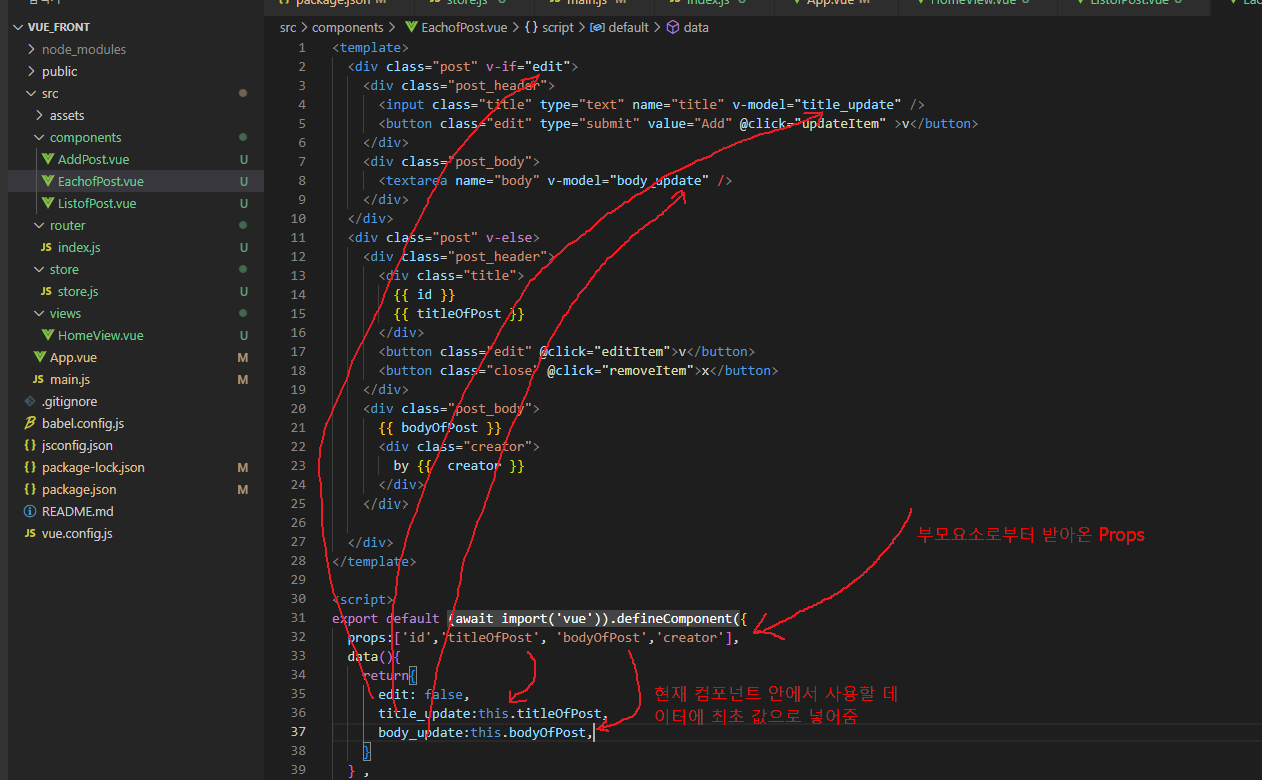This screenshot has height=780, width=1262.
Task: Click line number 32 in the gutter
Action: [x=298, y=637]
